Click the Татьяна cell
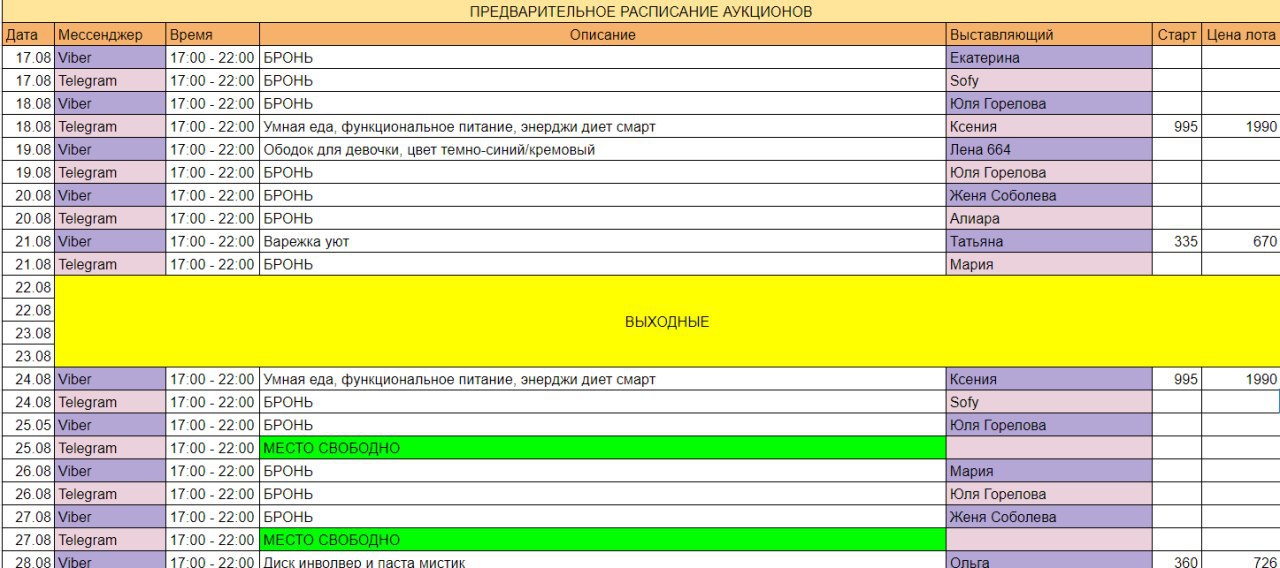1280x568 pixels. 1049,242
